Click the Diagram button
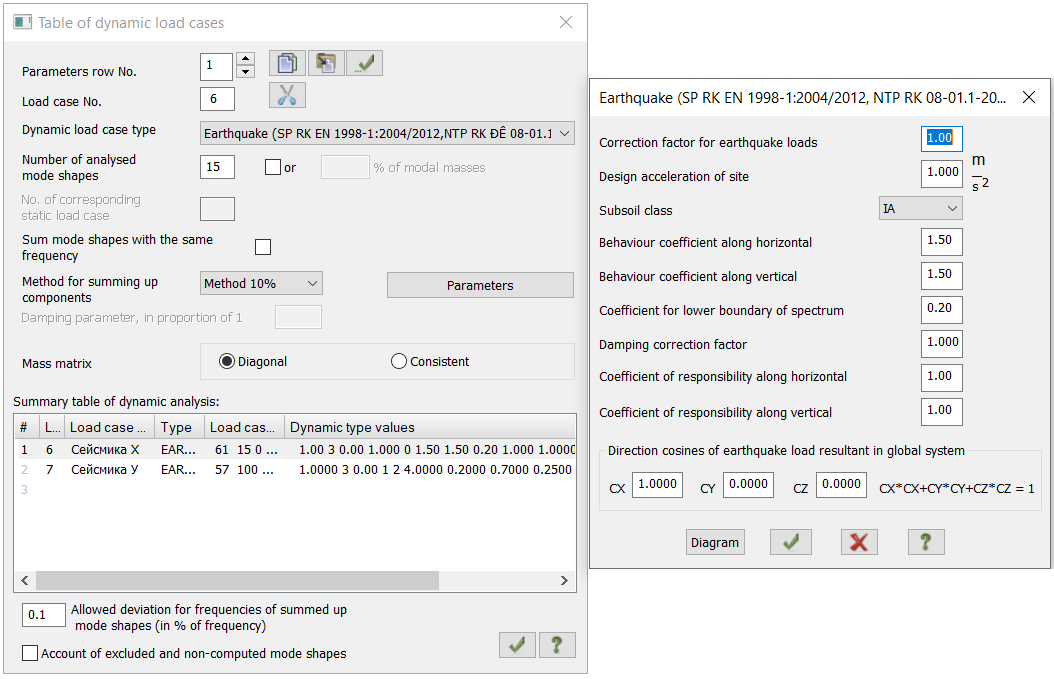The height and width of the screenshot is (679, 1054). [715, 542]
